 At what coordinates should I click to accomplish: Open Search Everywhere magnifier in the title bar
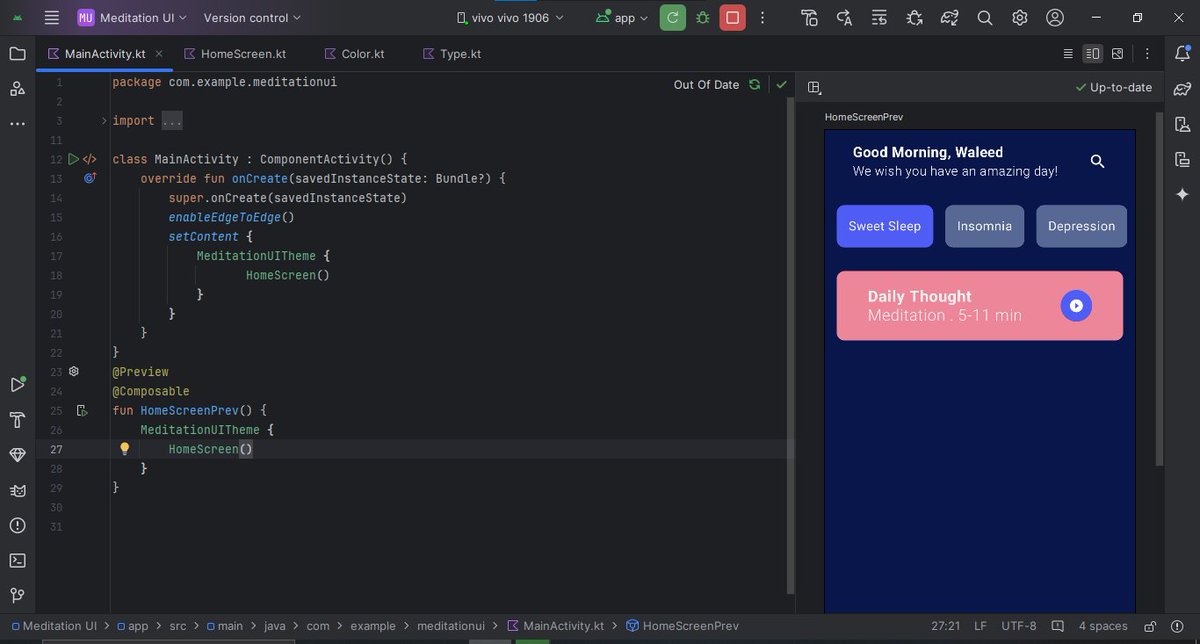984,18
